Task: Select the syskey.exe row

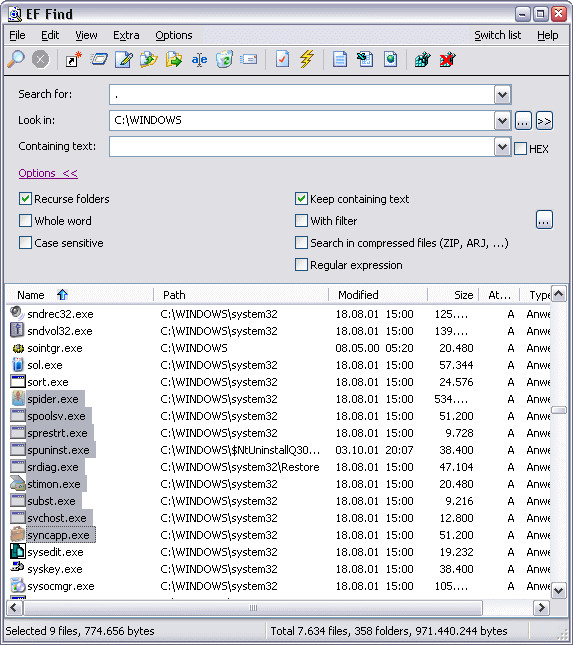Action: pyautogui.click(x=280, y=569)
